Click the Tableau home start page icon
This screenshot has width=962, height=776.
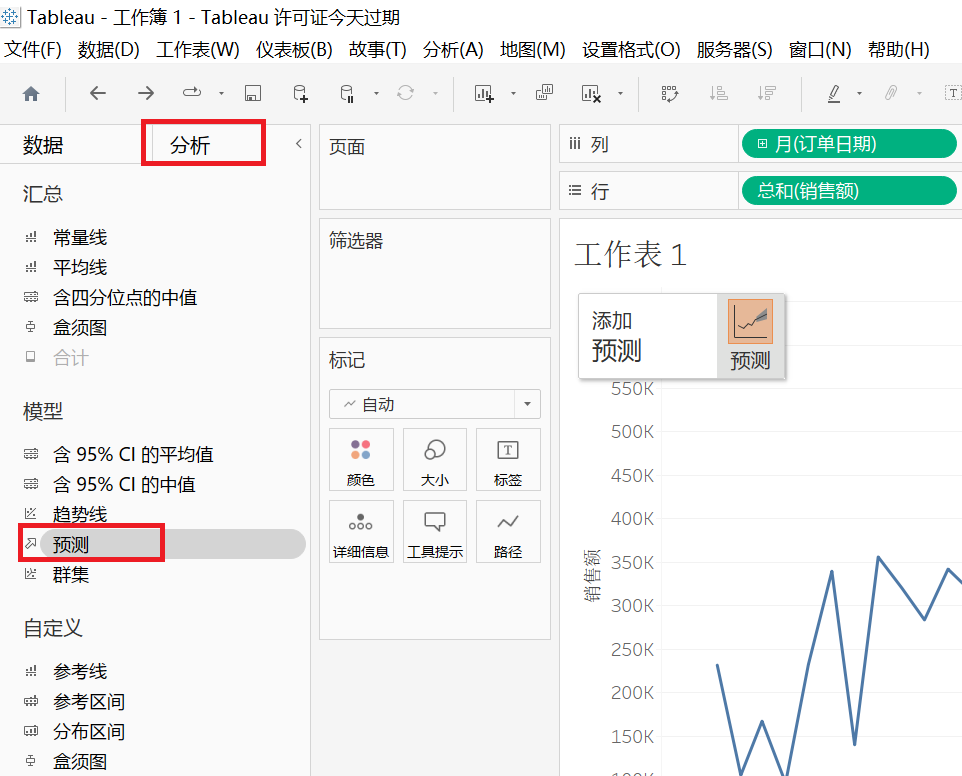click(x=31, y=94)
